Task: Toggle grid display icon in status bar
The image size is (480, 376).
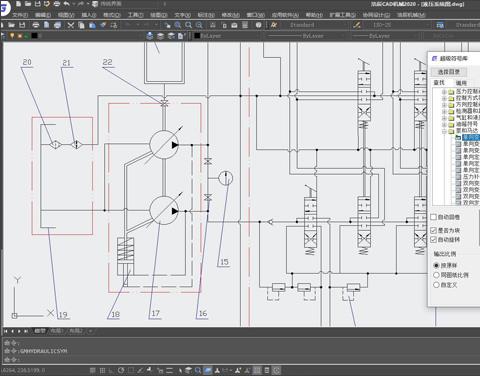Action: [x=102, y=370]
